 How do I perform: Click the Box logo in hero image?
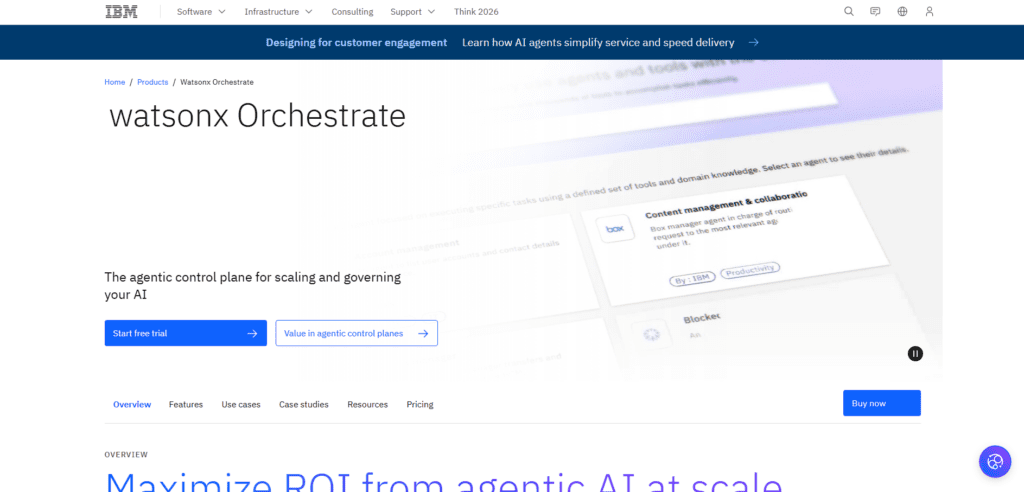pyautogui.click(x=615, y=229)
